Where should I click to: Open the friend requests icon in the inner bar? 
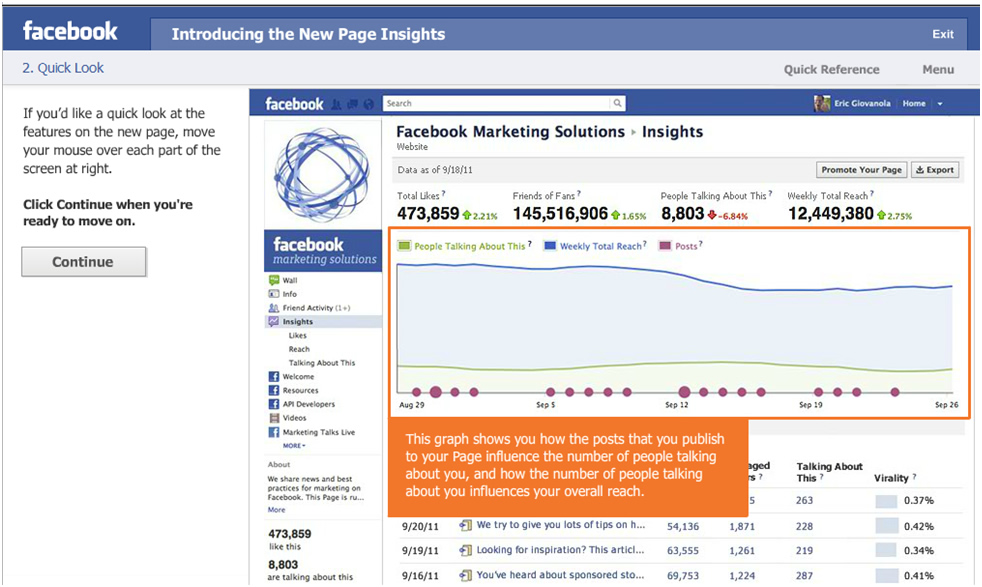click(x=336, y=104)
